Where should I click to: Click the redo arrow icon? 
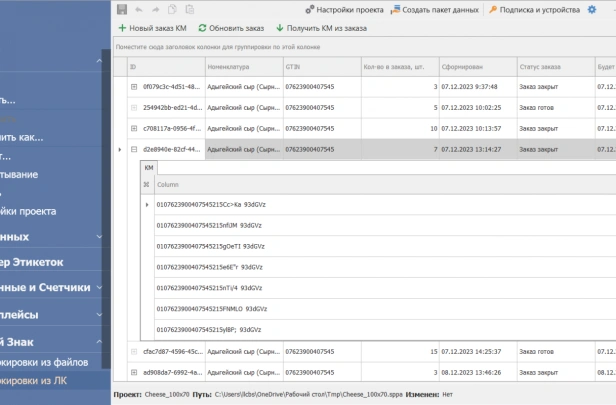[x=156, y=10]
